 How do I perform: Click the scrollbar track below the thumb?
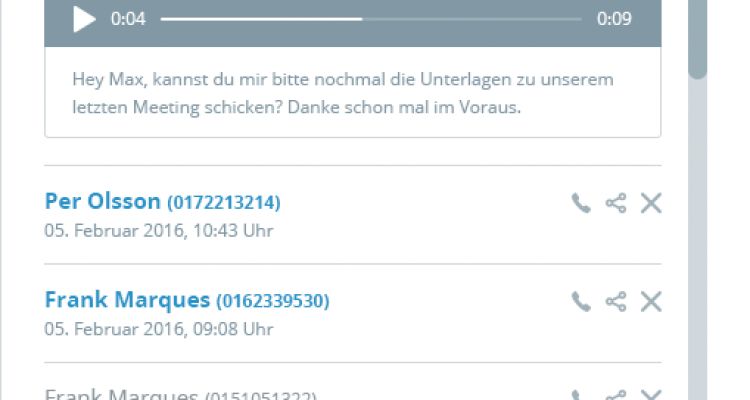coord(697,239)
